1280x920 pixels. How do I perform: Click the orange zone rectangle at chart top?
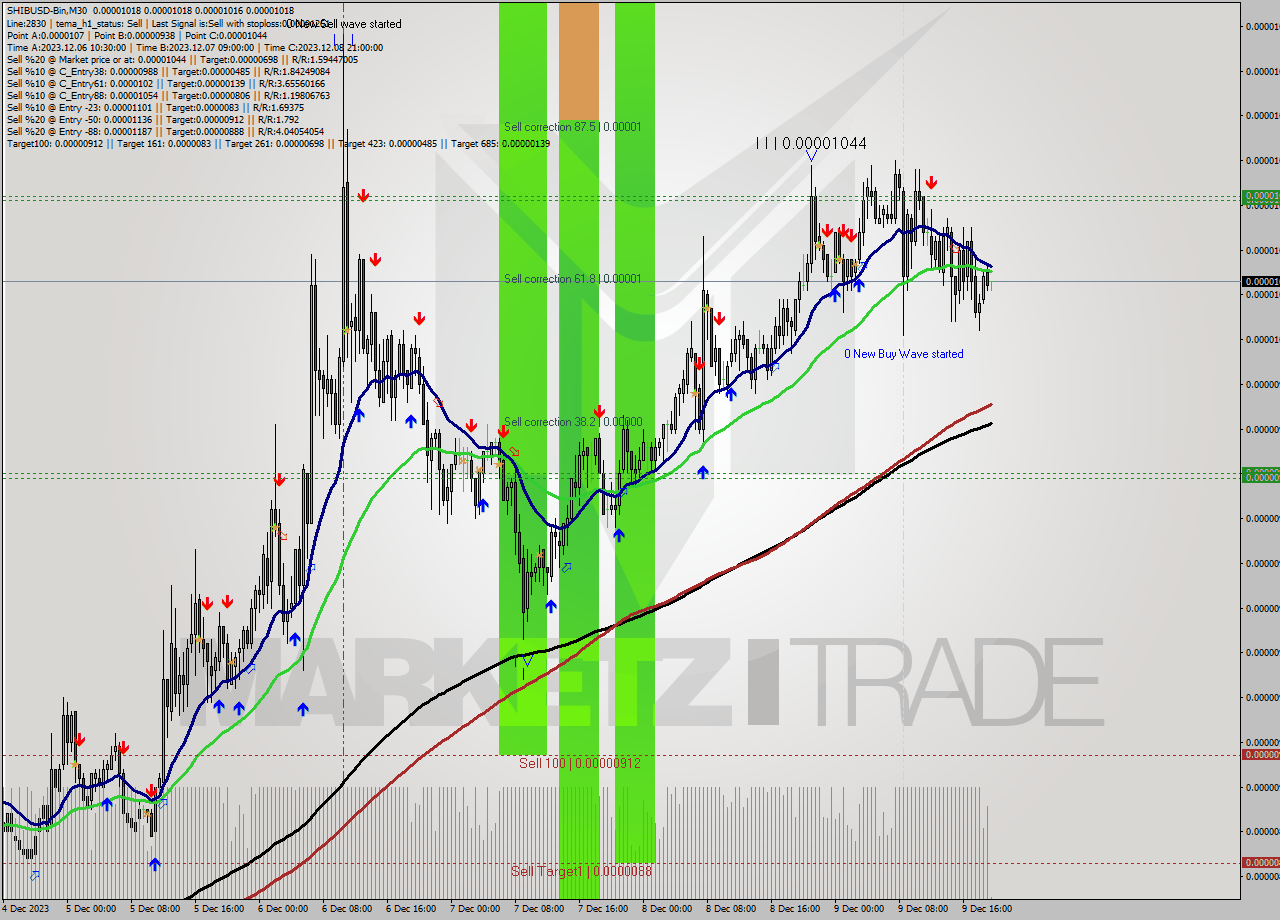click(578, 61)
